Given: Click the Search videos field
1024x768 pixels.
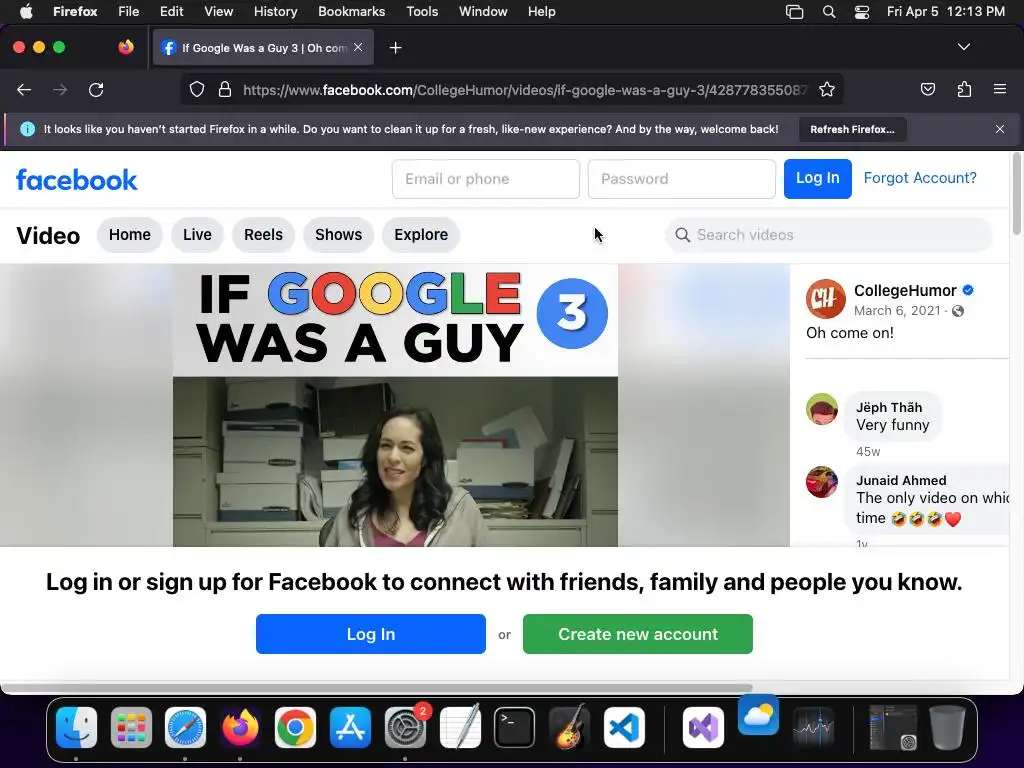Looking at the screenshot, I should click(x=829, y=234).
